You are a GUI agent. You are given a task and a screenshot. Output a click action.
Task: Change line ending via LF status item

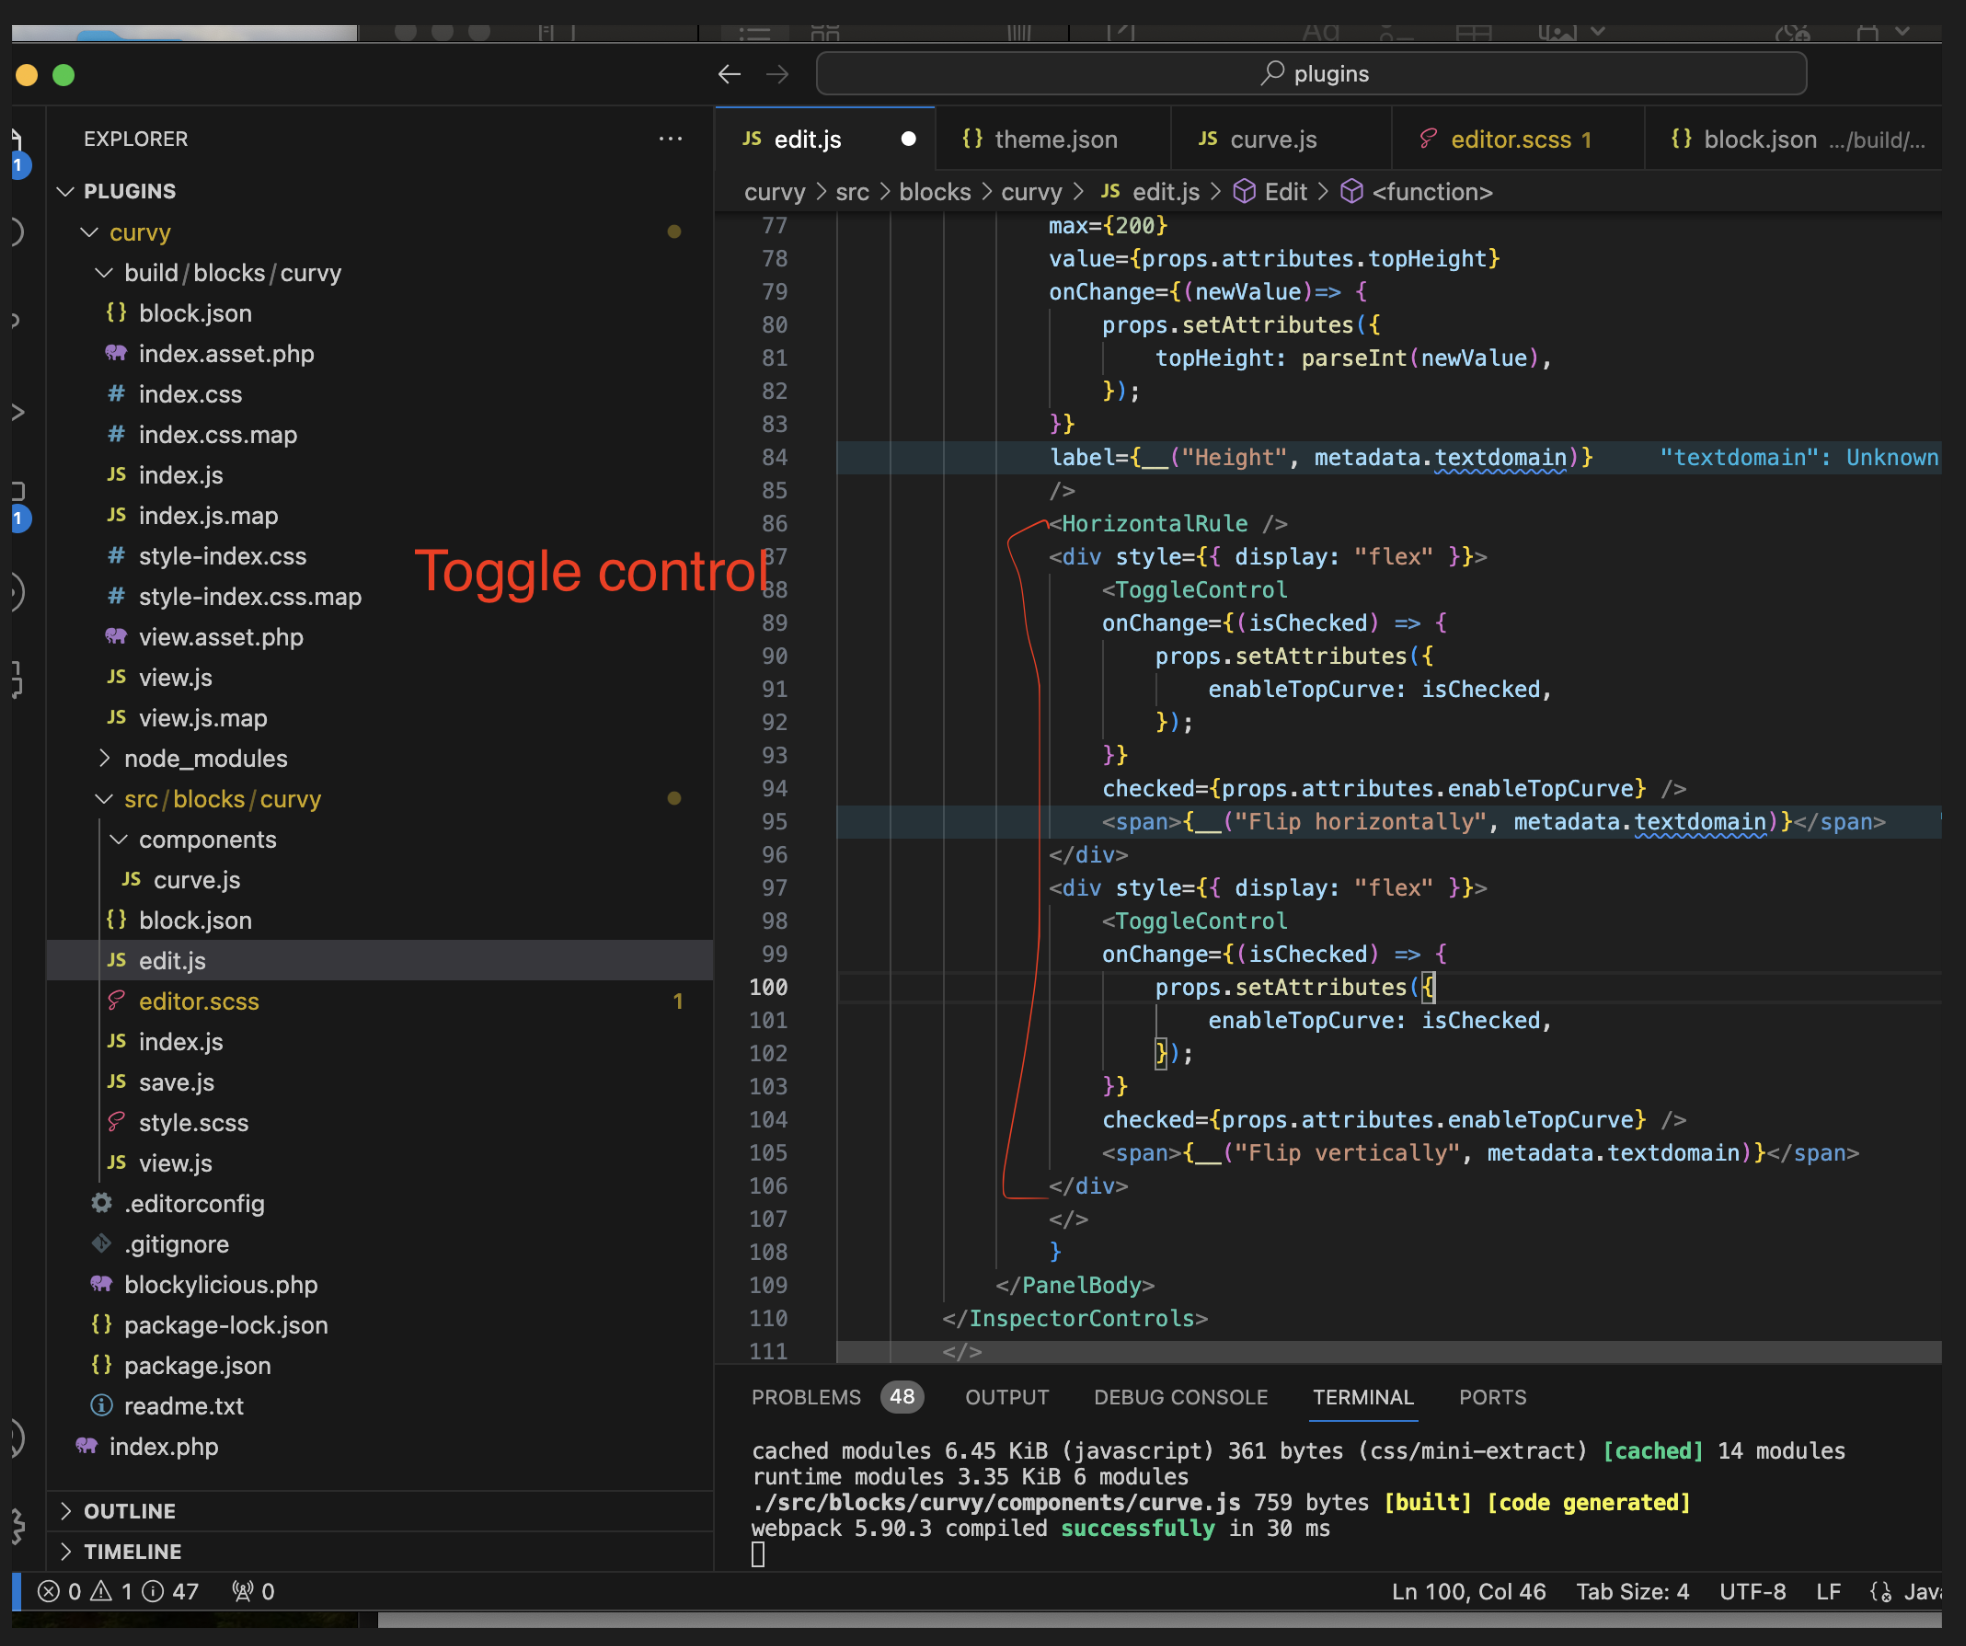click(x=1828, y=1591)
